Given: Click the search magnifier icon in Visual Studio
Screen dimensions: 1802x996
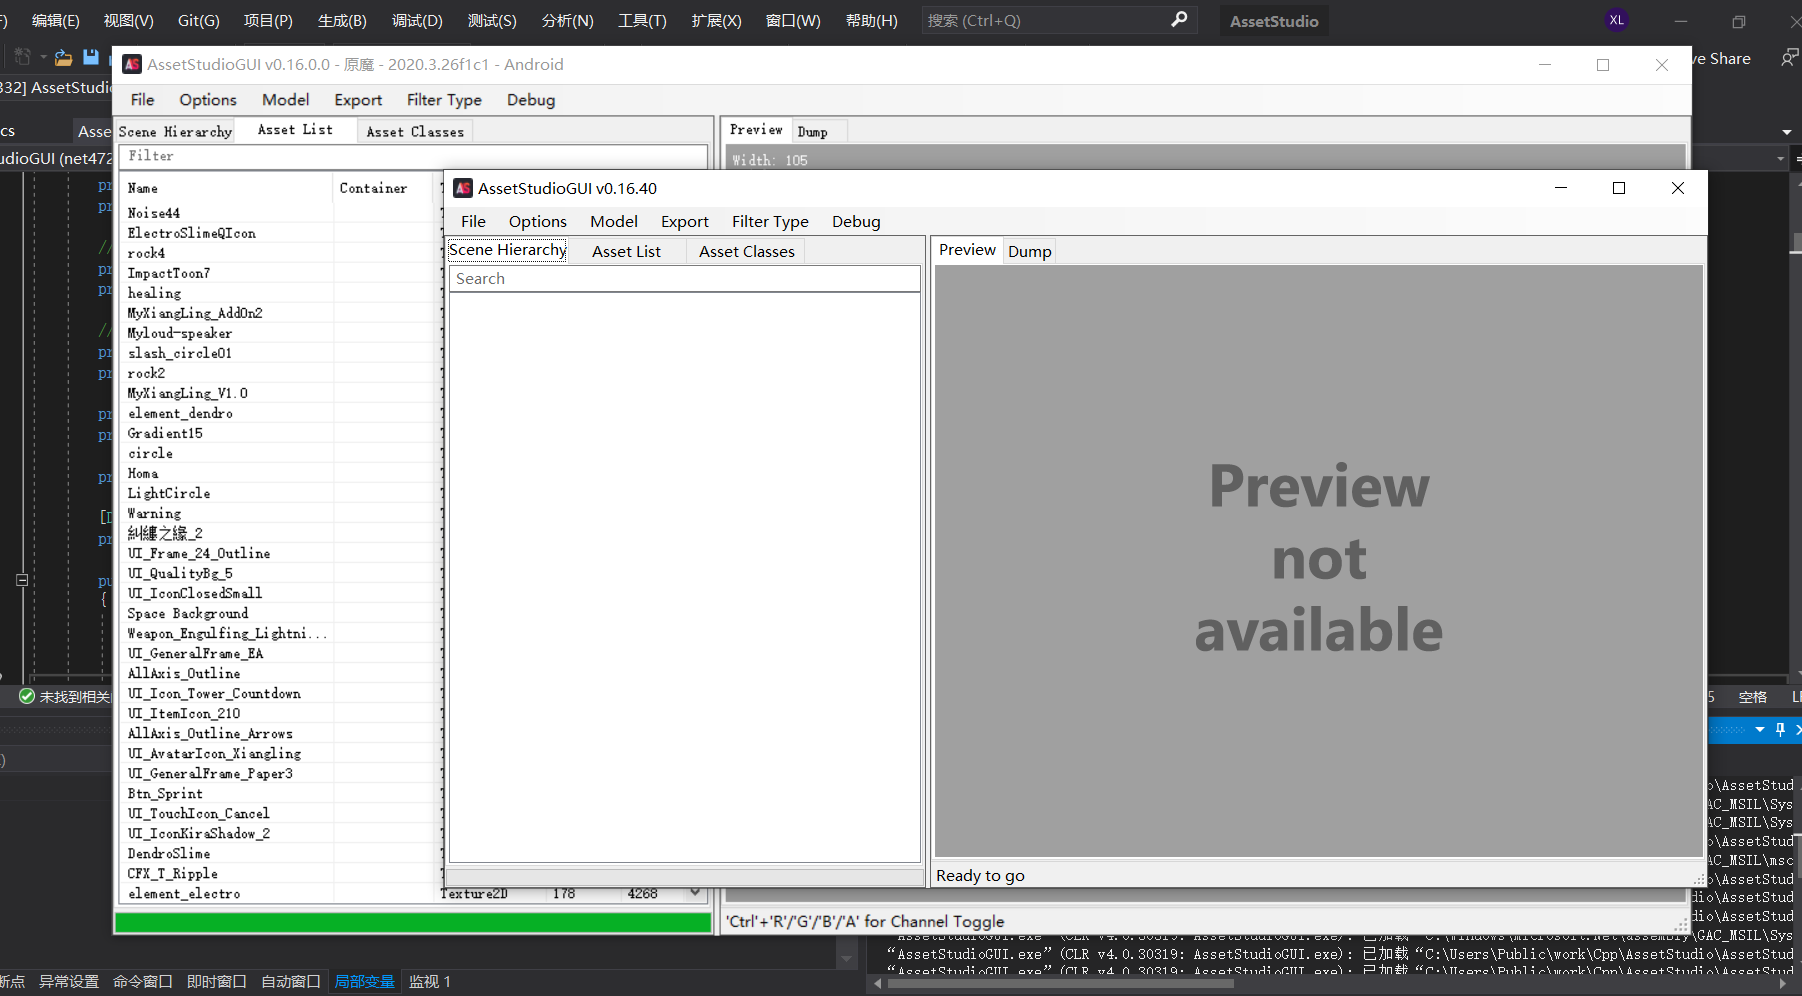Looking at the screenshot, I should click(x=1179, y=20).
